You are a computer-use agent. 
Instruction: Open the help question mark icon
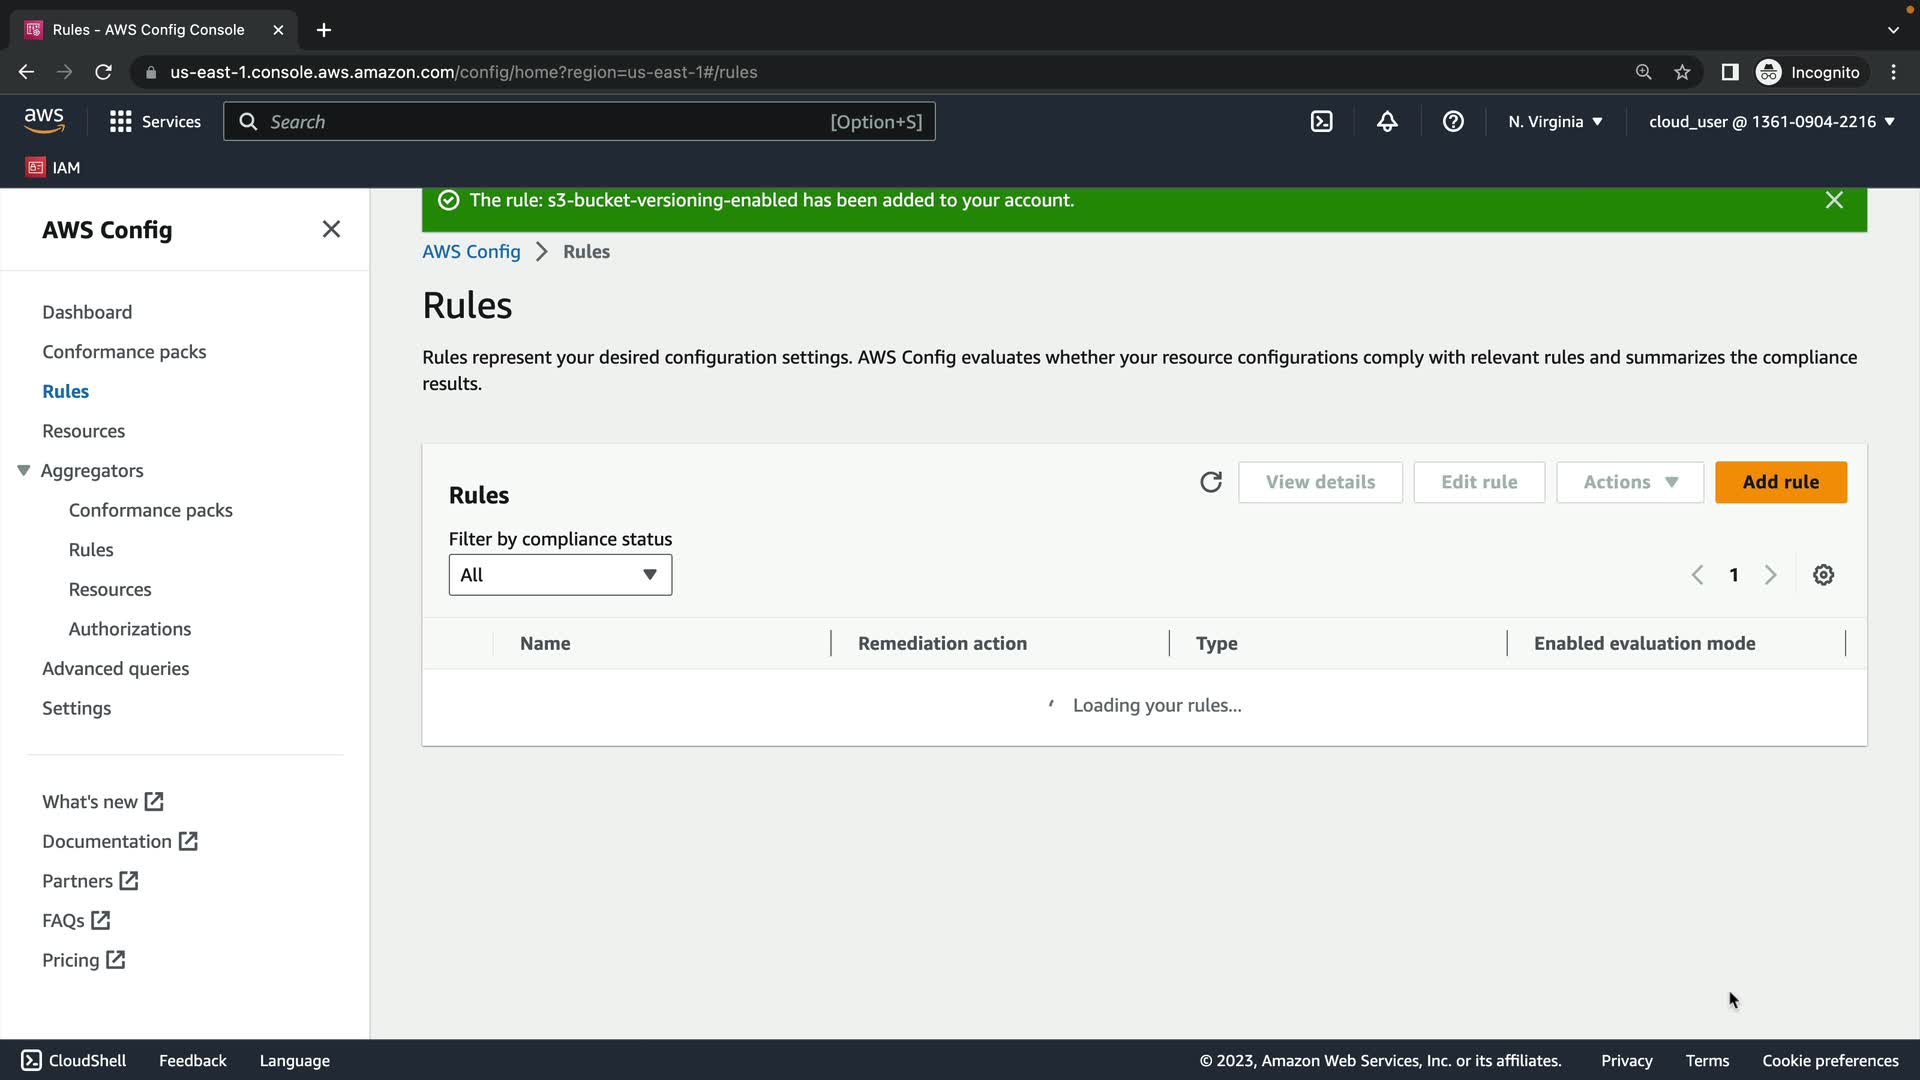[x=1453, y=122]
